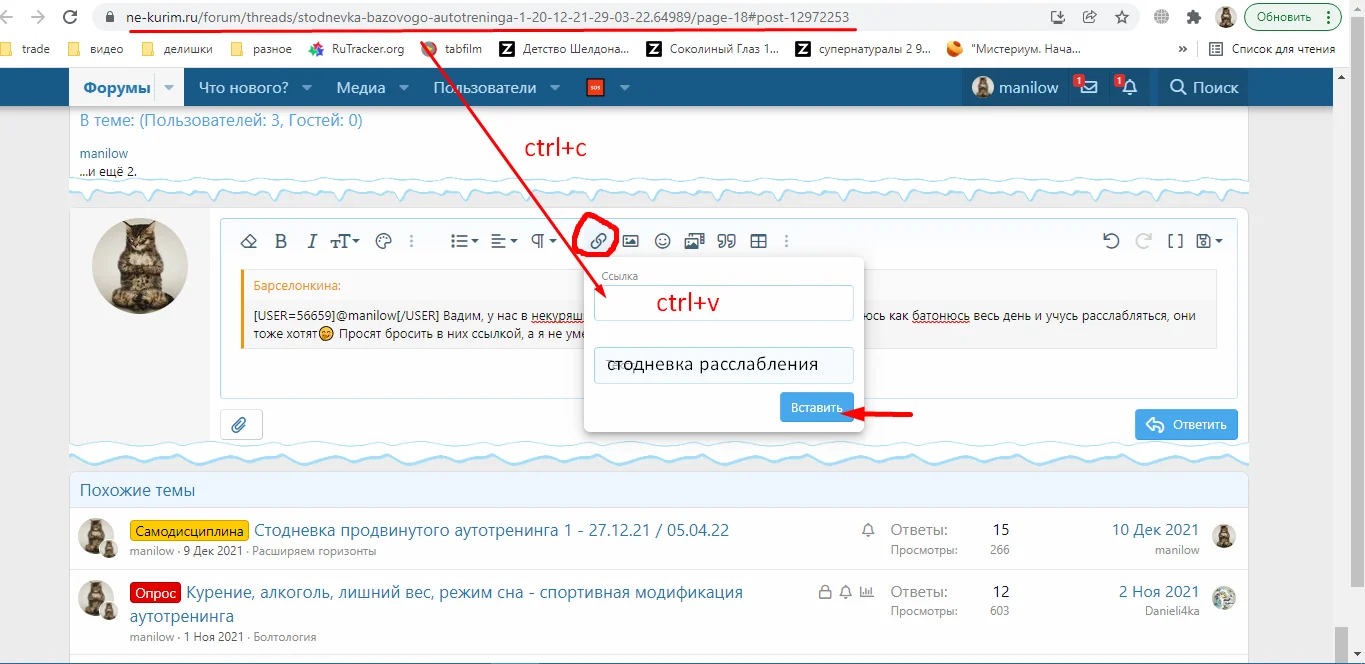Insert a table in editor
The width and height of the screenshot is (1365, 664).
pyautogui.click(x=759, y=241)
